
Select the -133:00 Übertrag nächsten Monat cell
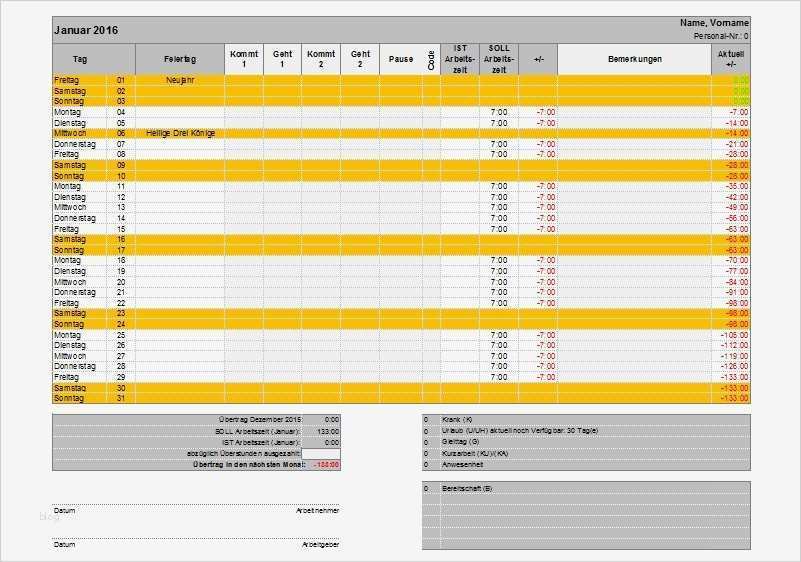(x=321, y=465)
